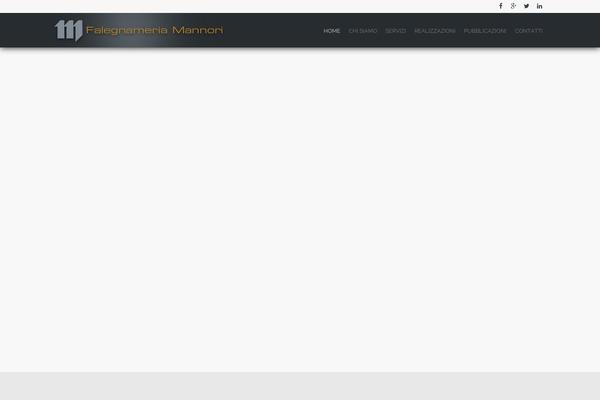Image resolution: width=600 pixels, height=400 pixels.
Task: Open the Google Plus social icon
Action: [x=513, y=6]
